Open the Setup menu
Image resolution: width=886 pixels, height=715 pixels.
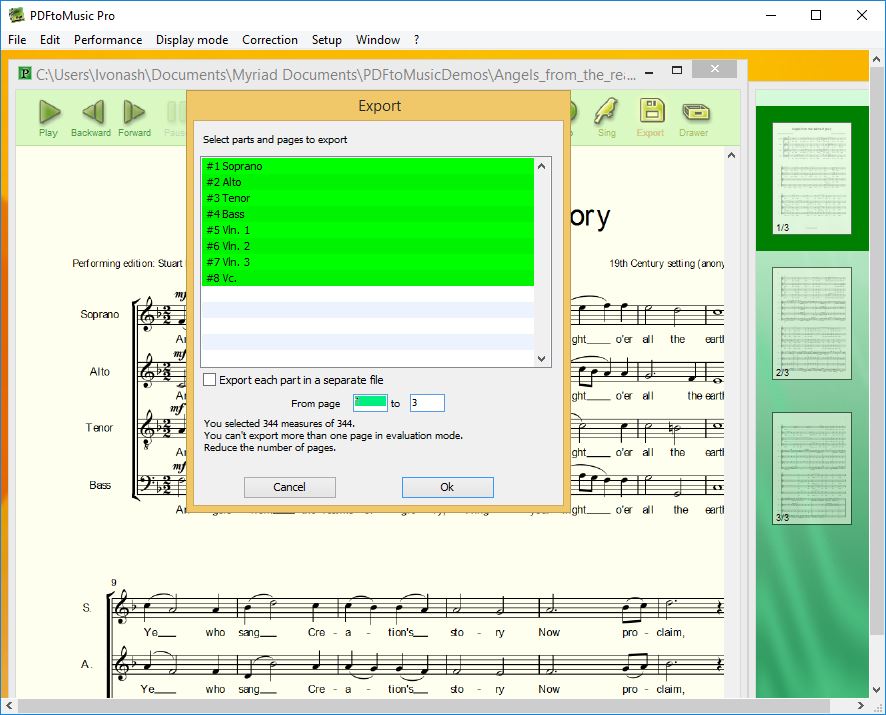(x=327, y=40)
